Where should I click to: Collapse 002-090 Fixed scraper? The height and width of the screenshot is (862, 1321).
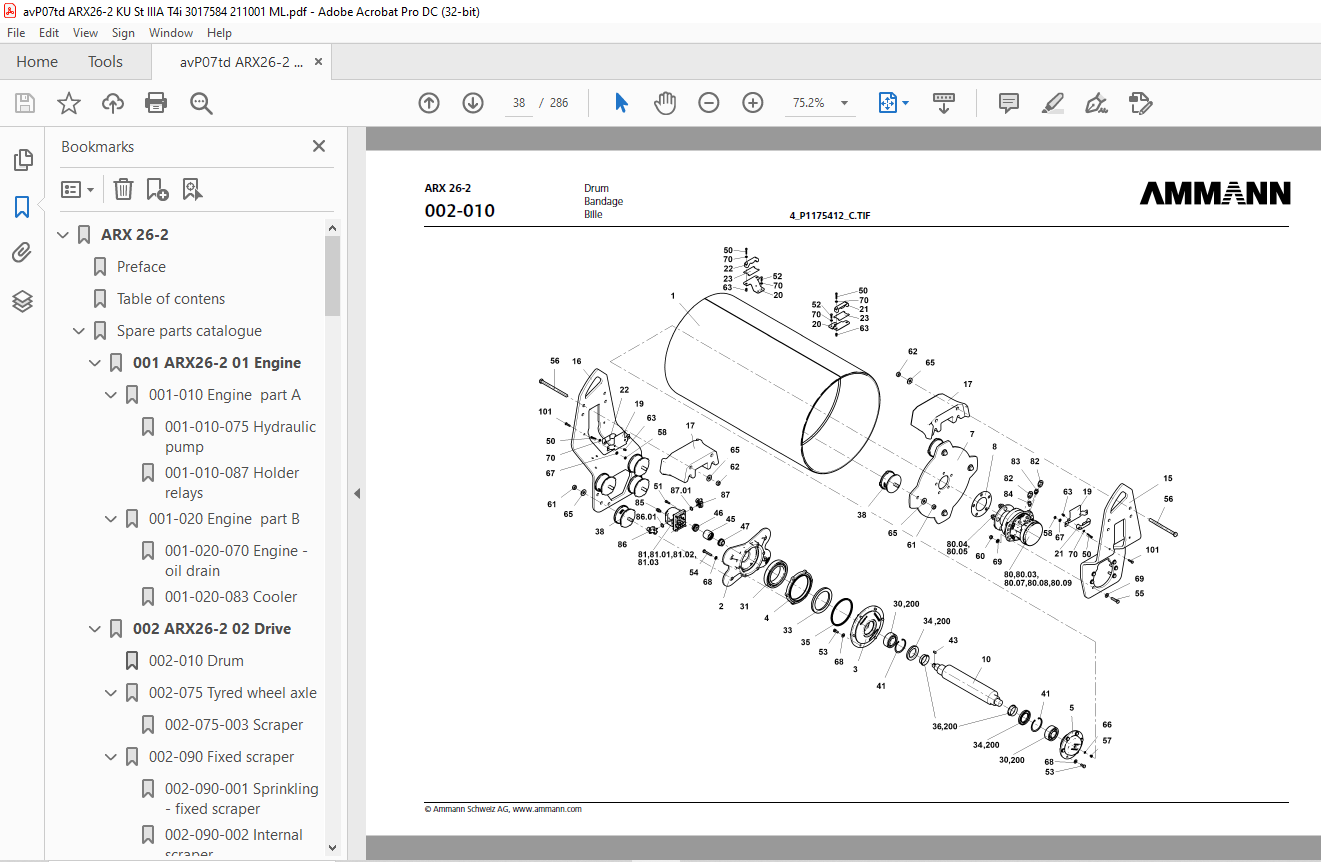(111, 757)
